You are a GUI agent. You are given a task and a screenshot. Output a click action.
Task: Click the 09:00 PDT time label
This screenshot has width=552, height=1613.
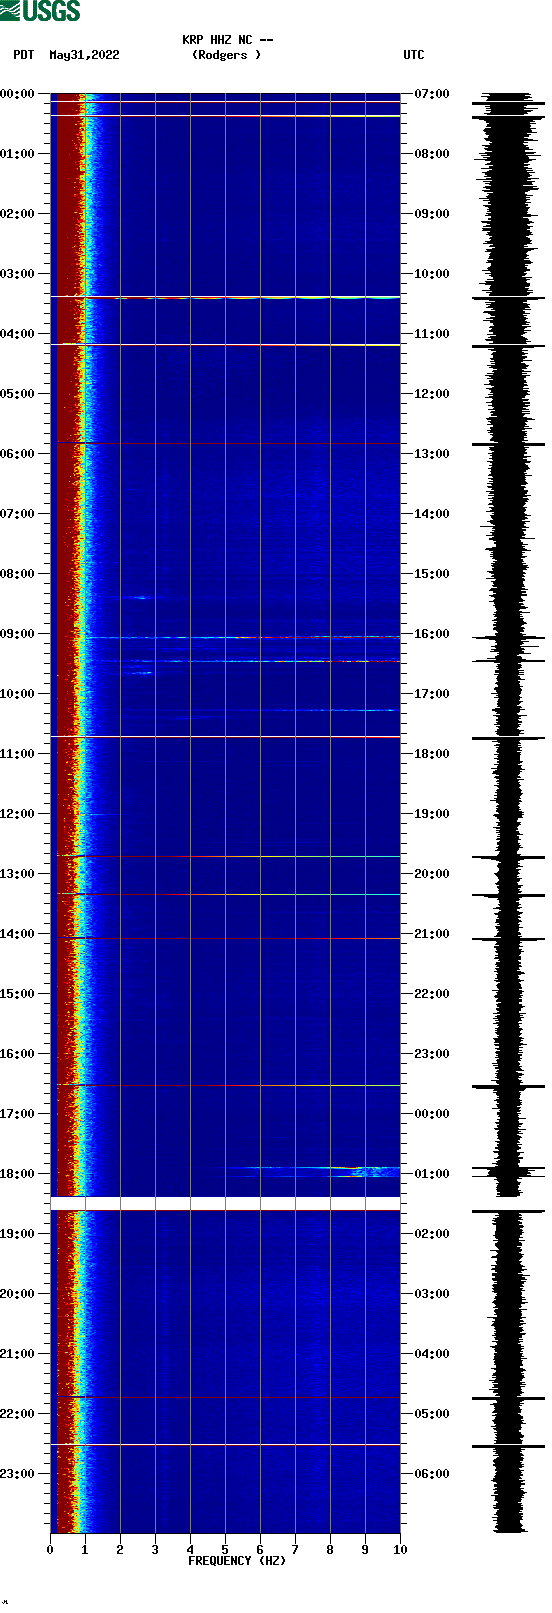(x=18, y=634)
